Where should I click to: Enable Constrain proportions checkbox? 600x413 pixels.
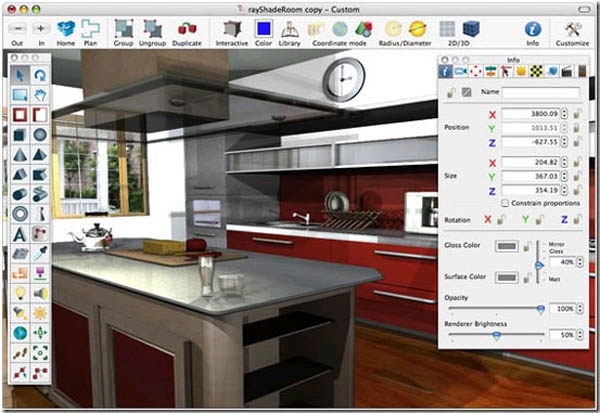point(505,202)
